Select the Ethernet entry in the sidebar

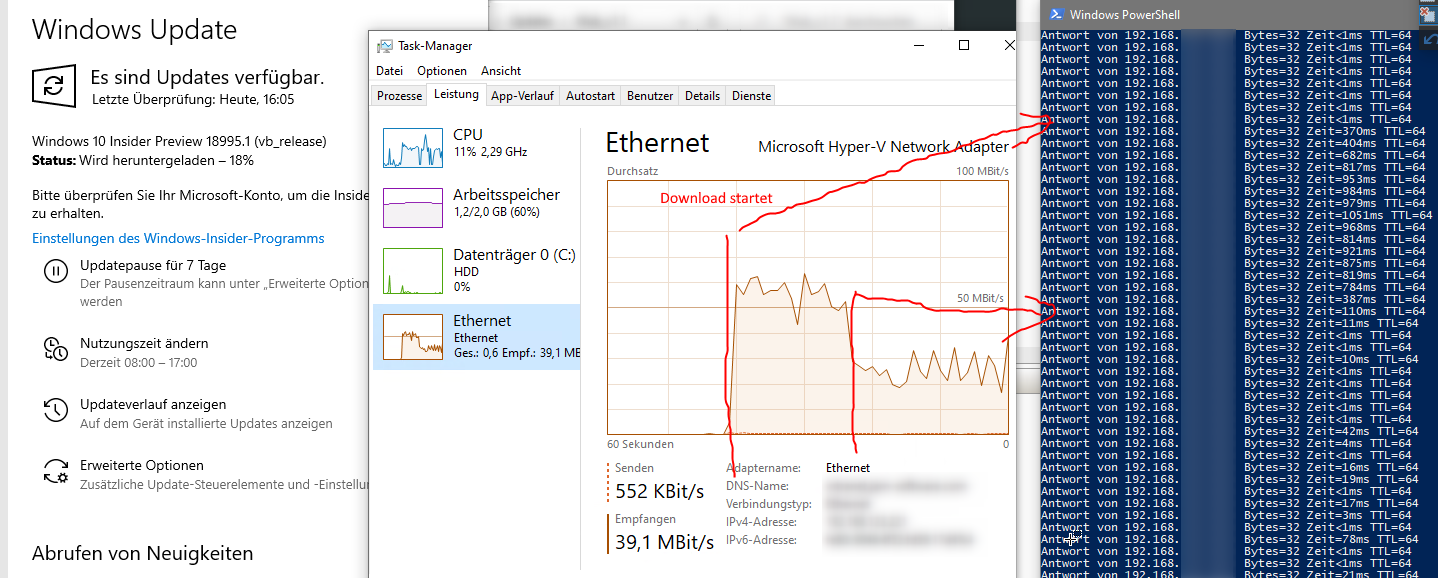(476, 337)
